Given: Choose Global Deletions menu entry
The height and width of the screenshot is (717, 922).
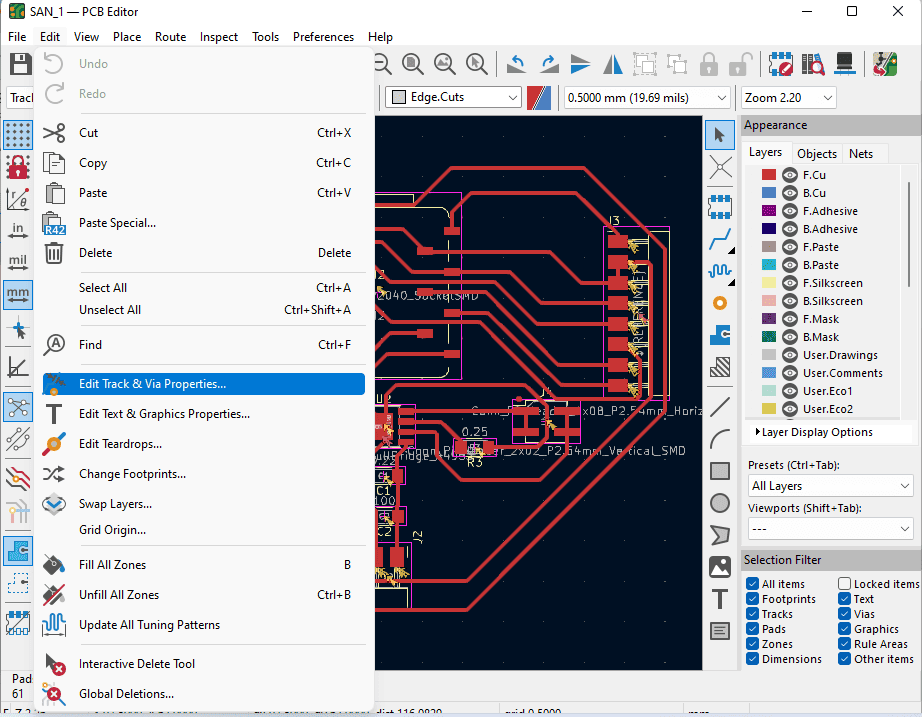Looking at the screenshot, I should point(203,693).
